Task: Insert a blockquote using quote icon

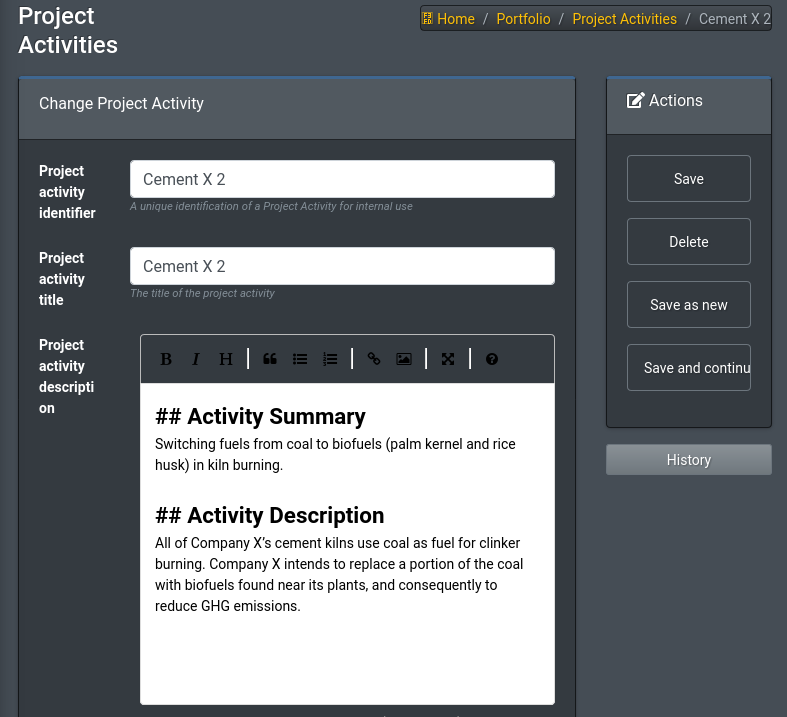Action: (x=270, y=359)
